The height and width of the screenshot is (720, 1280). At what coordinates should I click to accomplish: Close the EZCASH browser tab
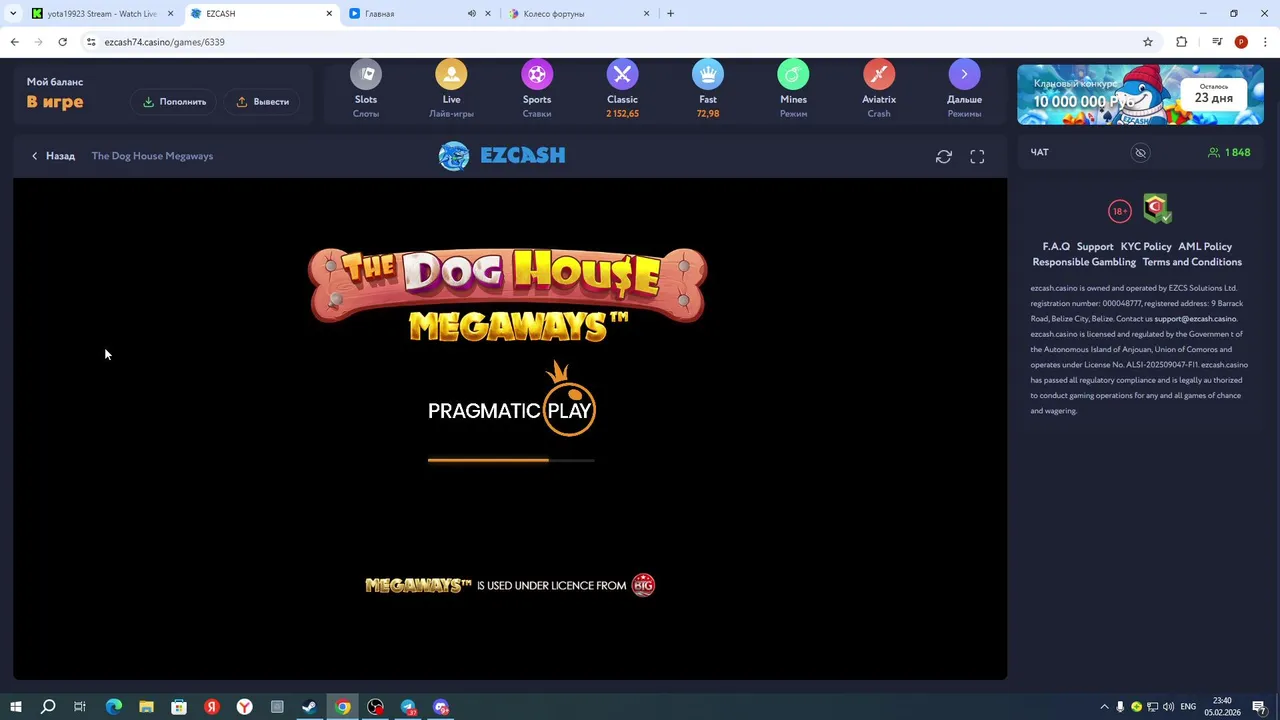coord(329,14)
